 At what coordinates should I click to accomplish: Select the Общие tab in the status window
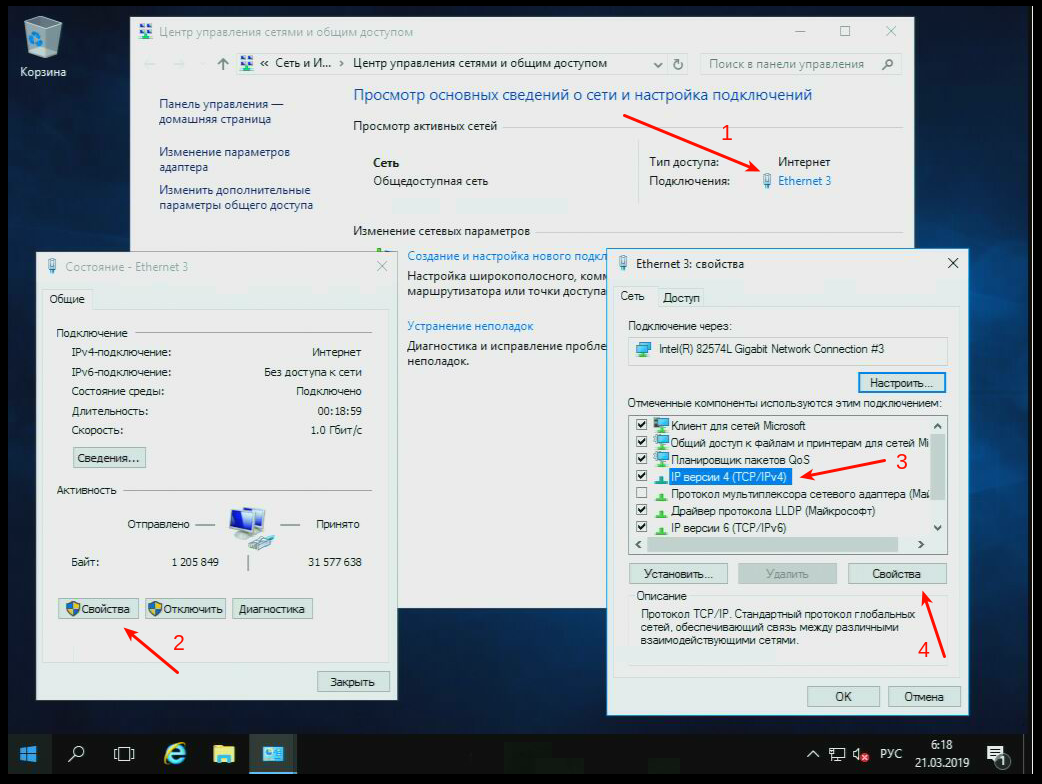68,299
